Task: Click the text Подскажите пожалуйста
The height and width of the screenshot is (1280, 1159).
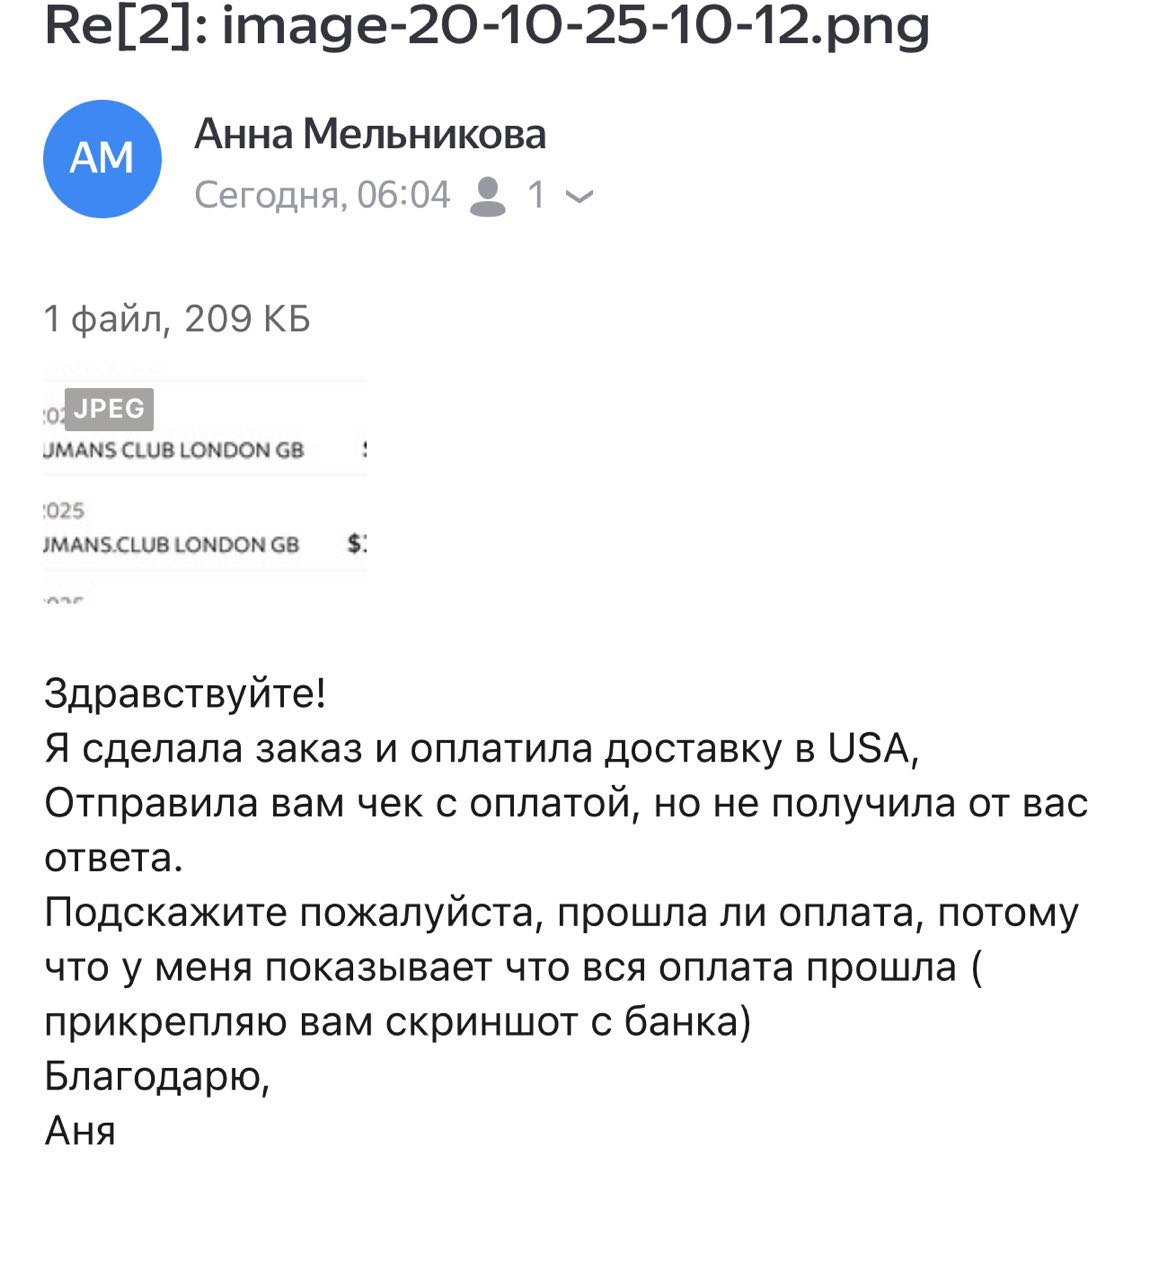Action: pos(295,912)
